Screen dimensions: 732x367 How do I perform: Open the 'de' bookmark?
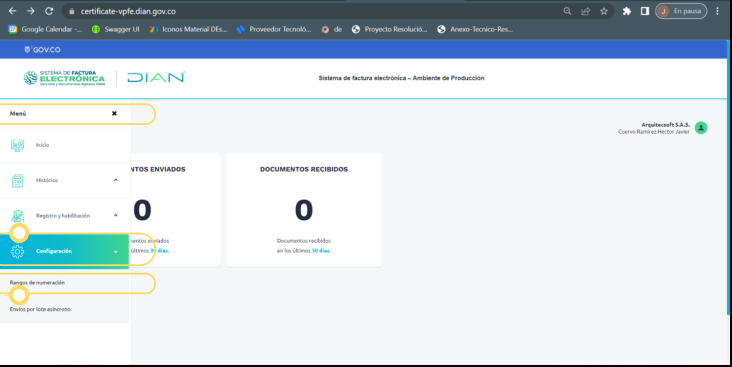pyautogui.click(x=332, y=29)
